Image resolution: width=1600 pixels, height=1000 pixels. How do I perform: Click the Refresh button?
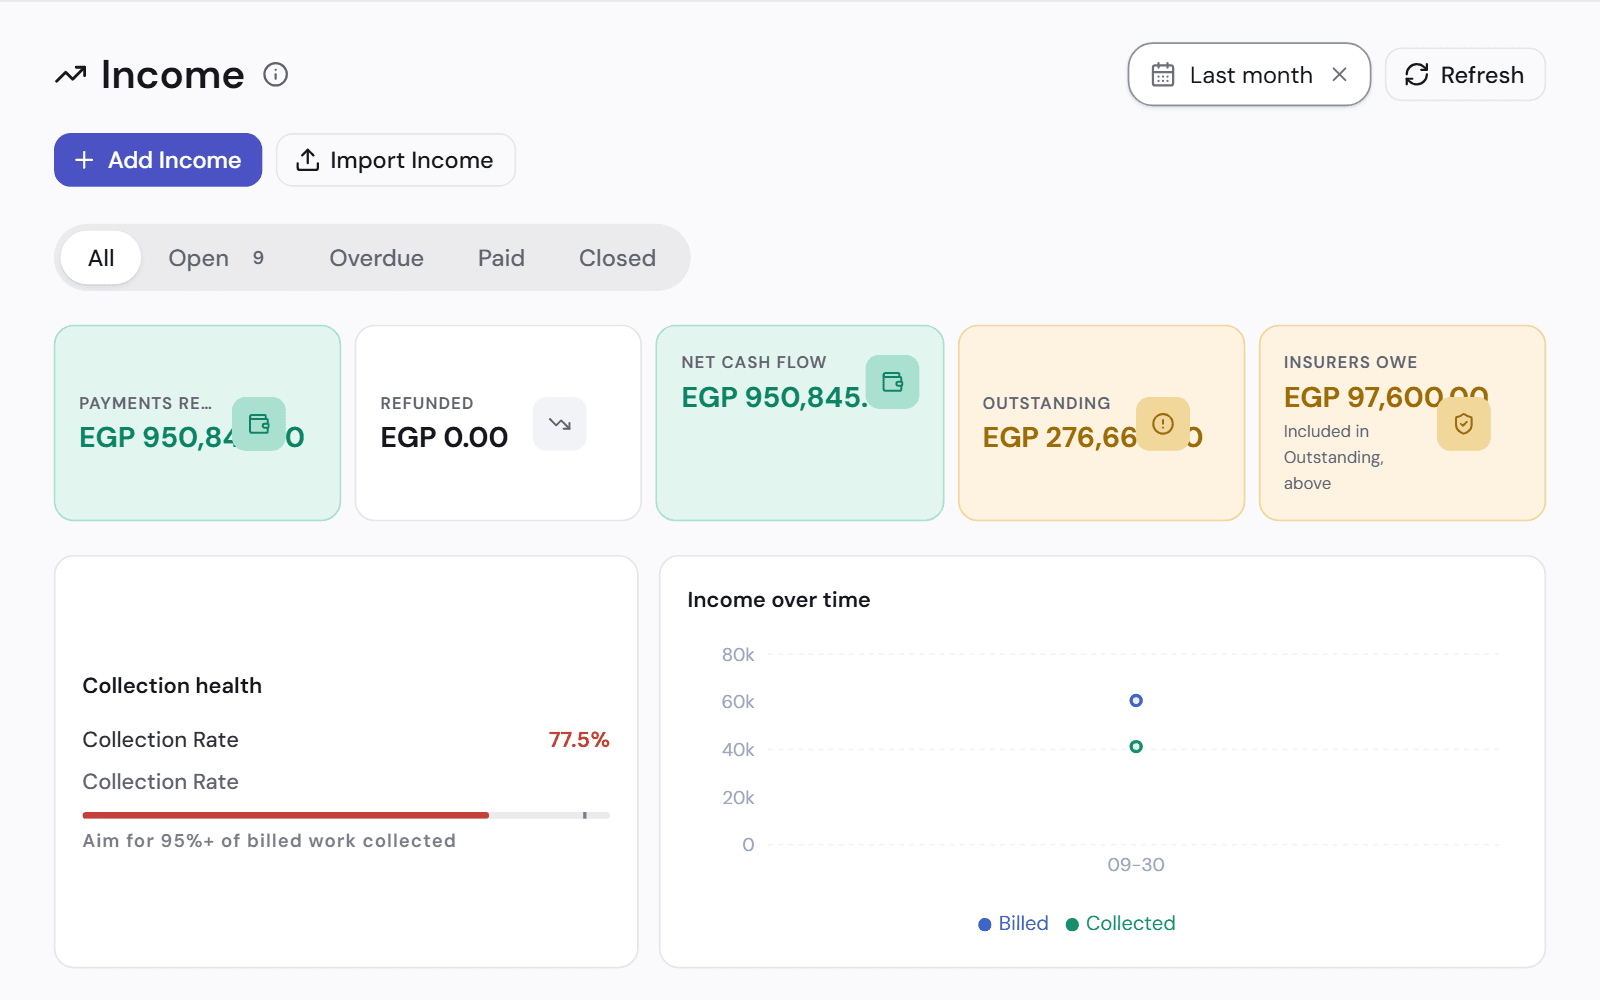pos(1465,75)
